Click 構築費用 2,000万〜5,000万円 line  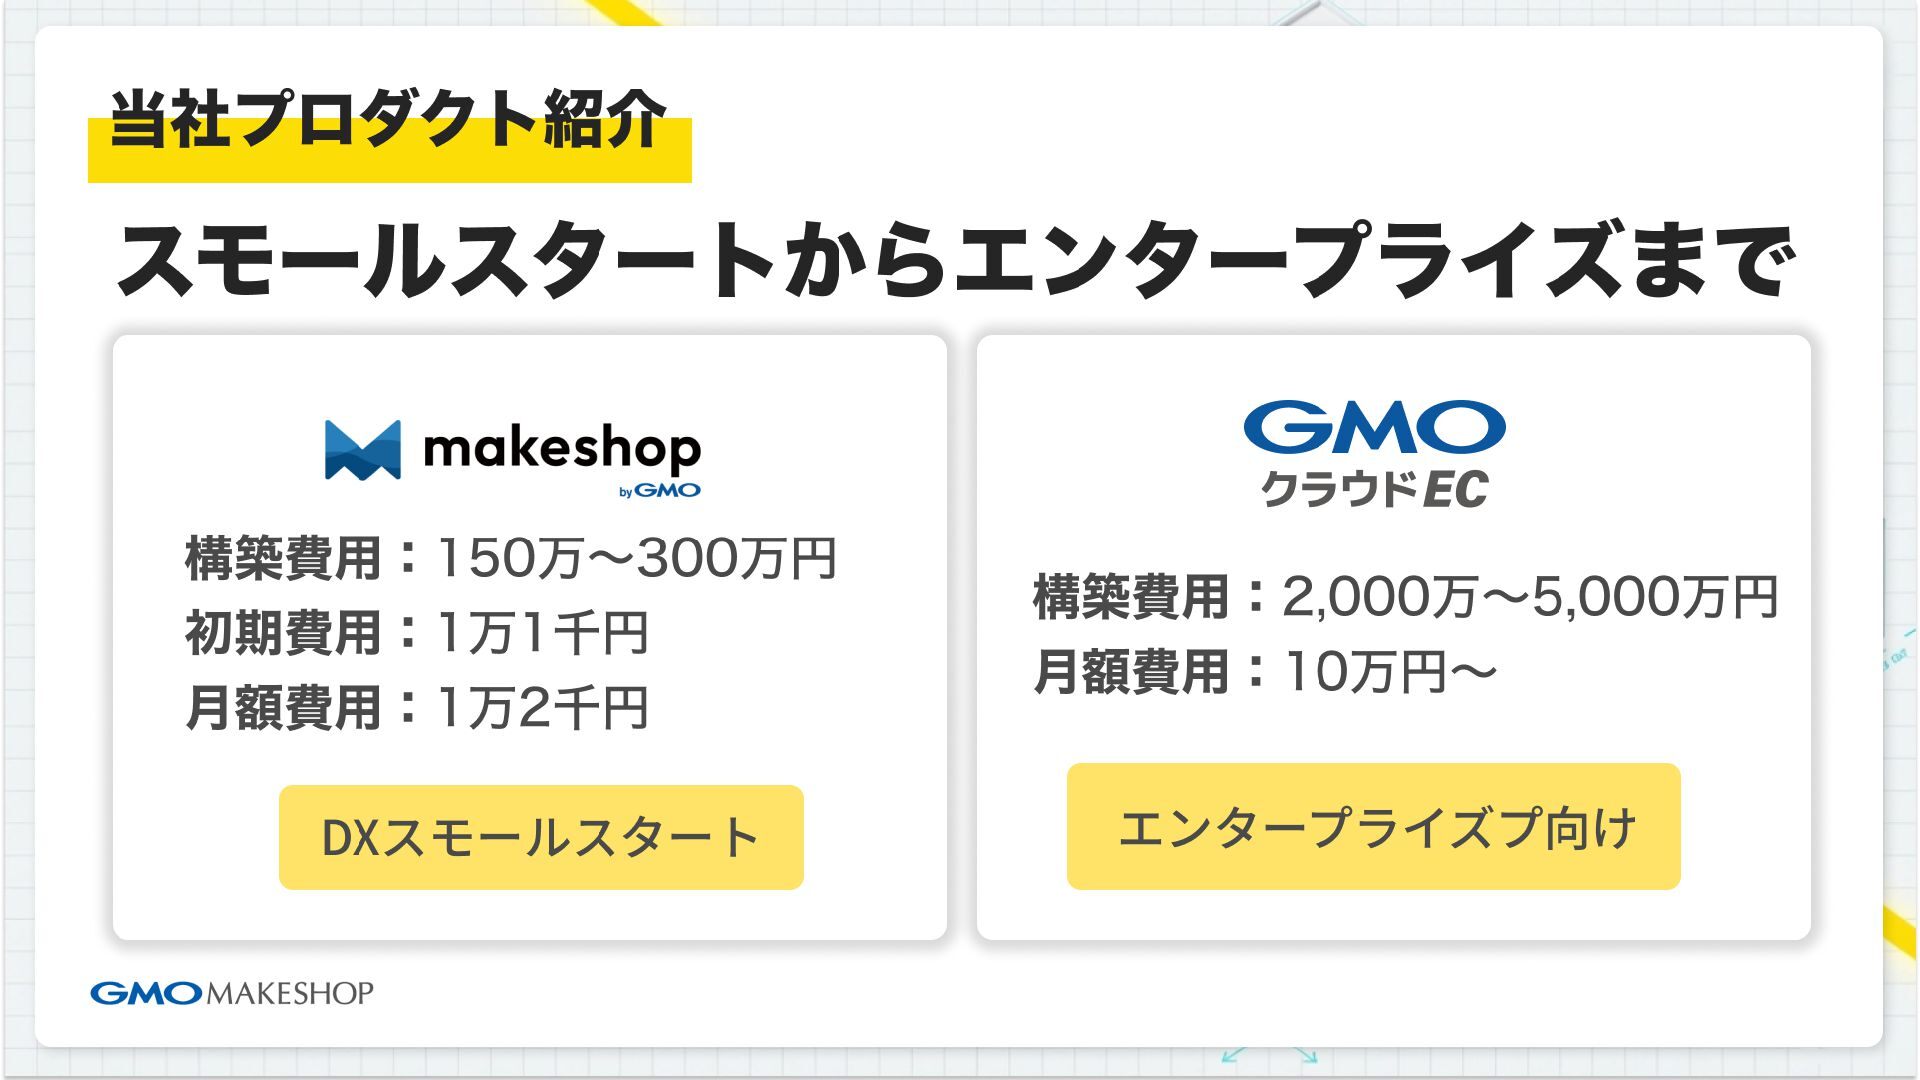point(1405,597)
